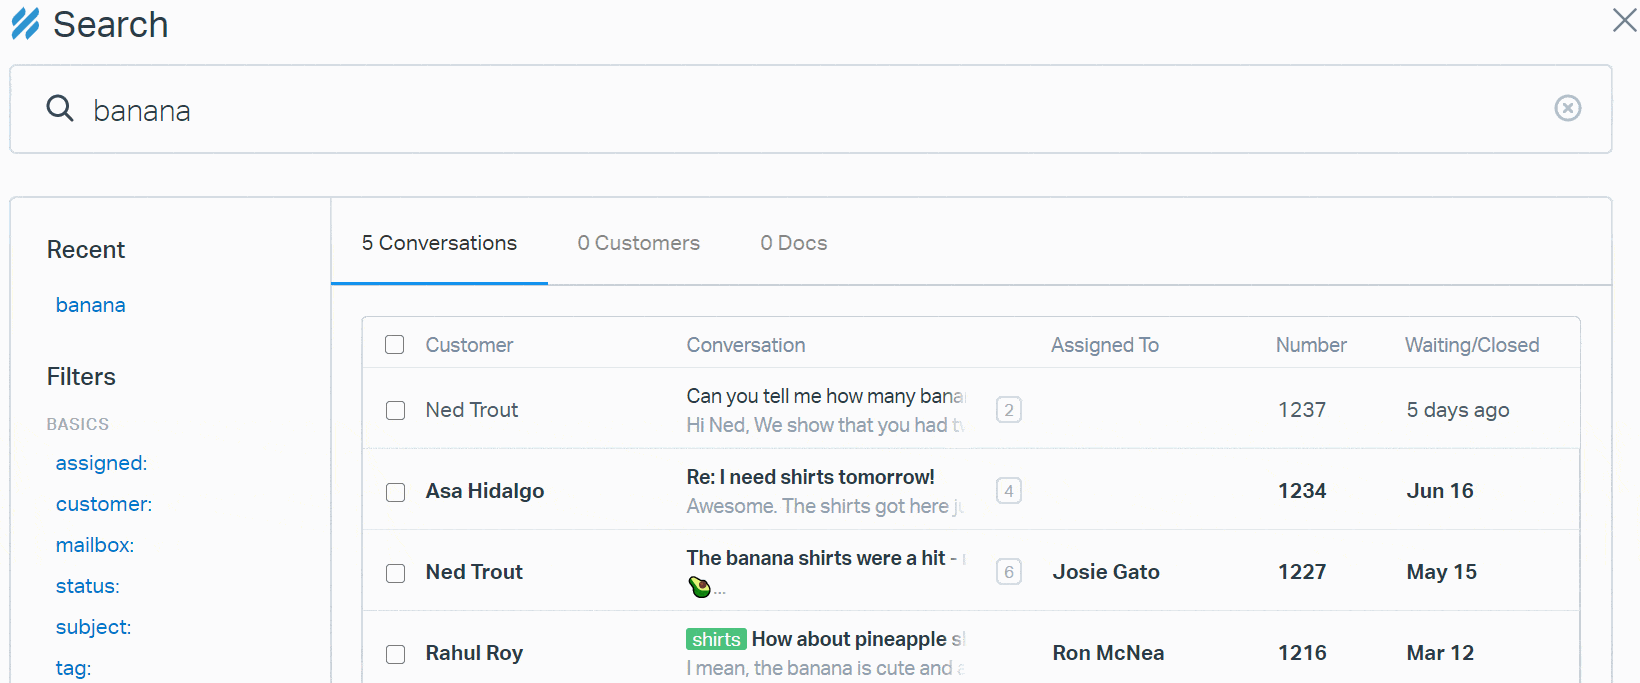Screen dimensions: 1640x683
Task: Open 'The banana shirts were a hit' conversation
Action: click(x=820, y=558)
